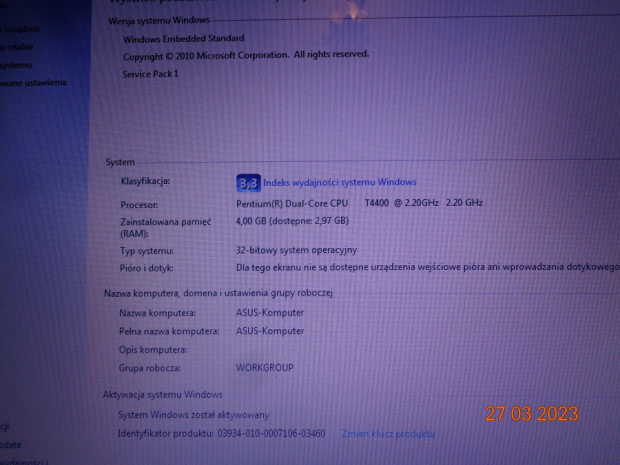Image resolution: width=620 pixels, height=465 pixels.
Task: Select the workgroup value 'WORKGROUP'
Action: [x=265, y=368]
